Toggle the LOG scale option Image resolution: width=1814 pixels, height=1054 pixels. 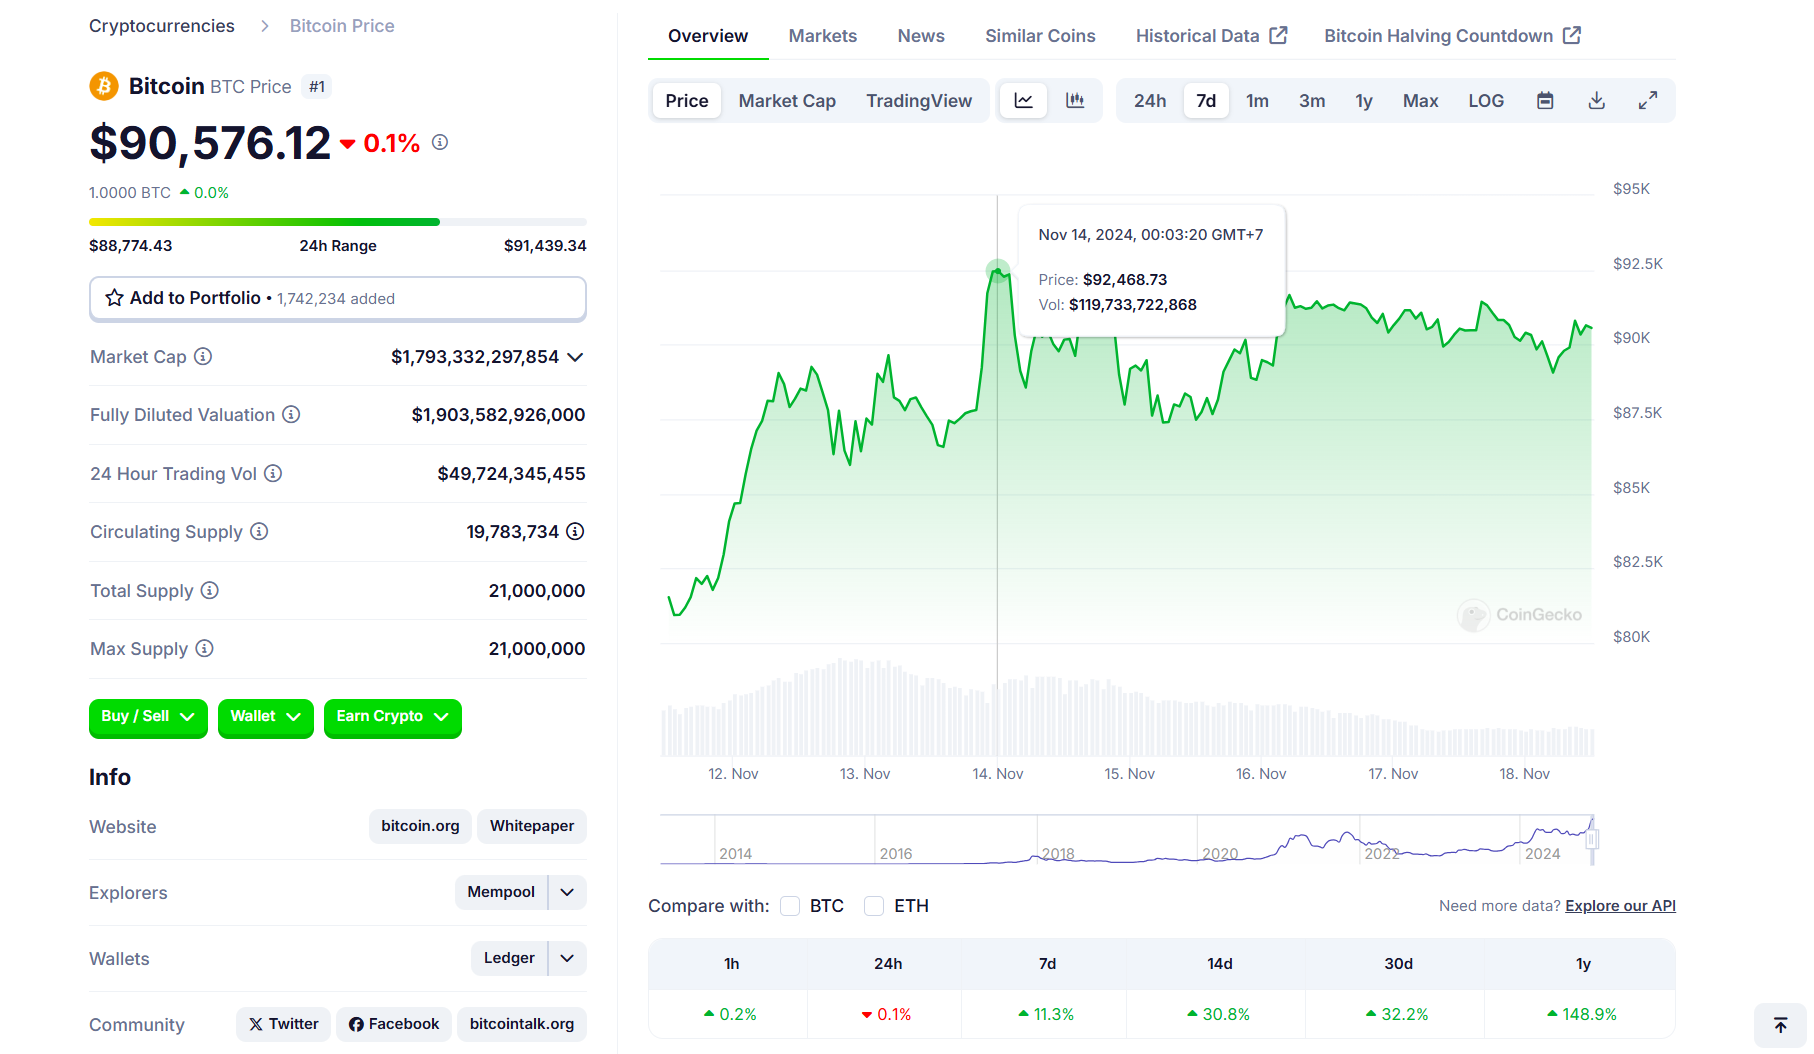tap(1486, 101)
